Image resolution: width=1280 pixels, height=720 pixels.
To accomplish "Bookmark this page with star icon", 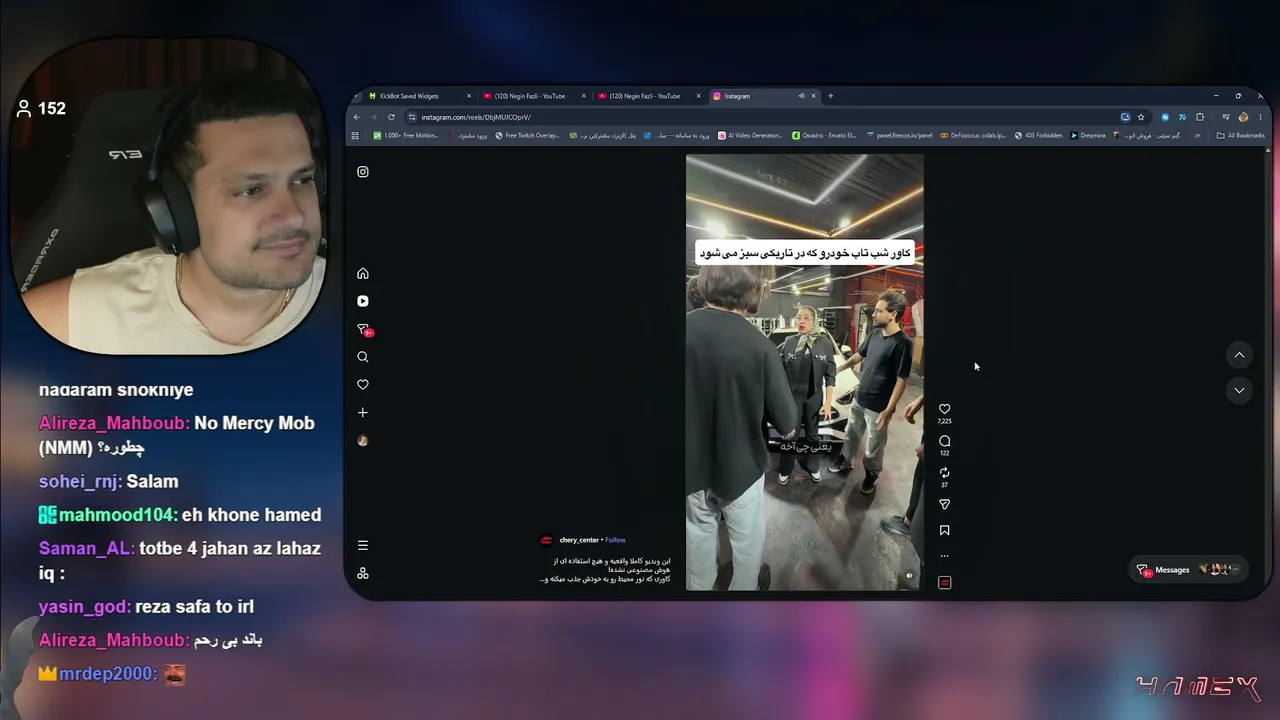I will [x=1141, y=117].
